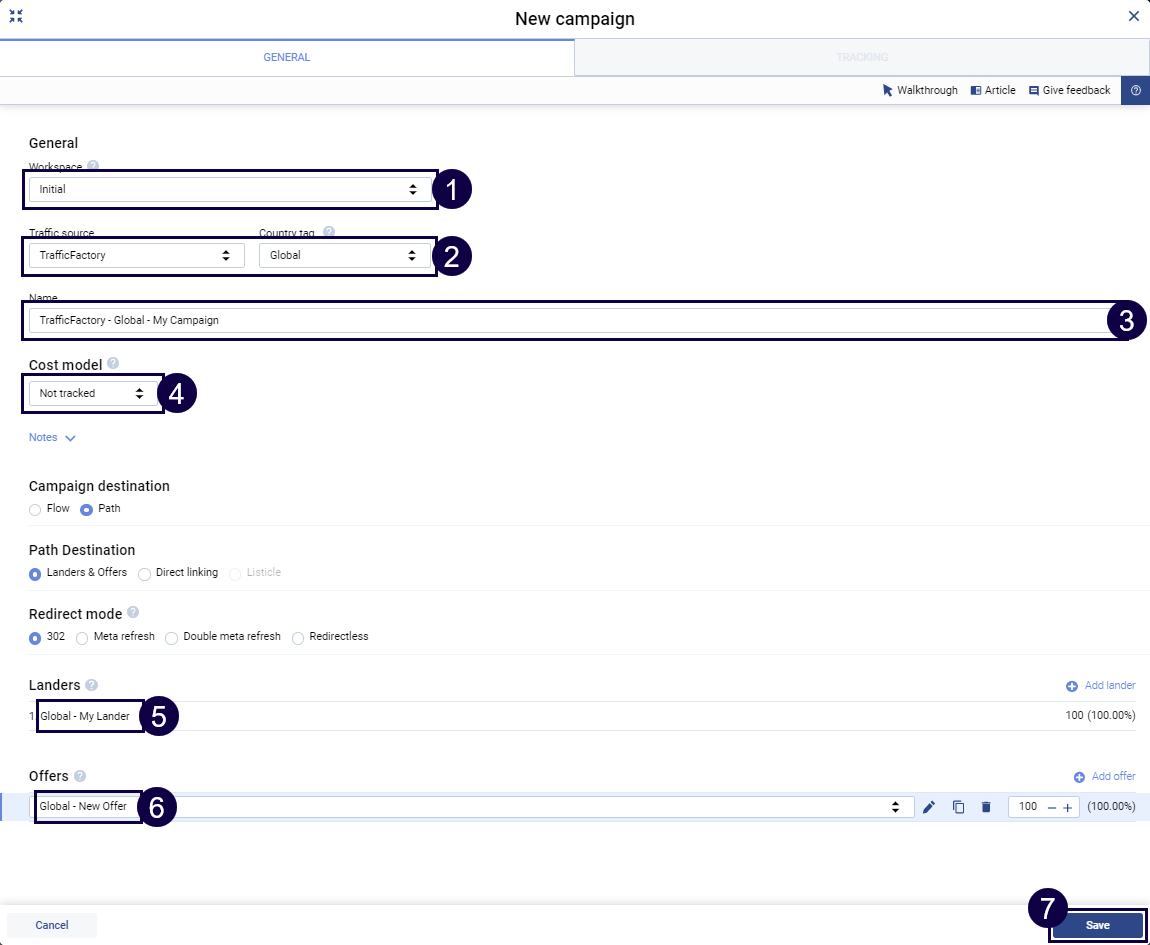Click the minus icon to decrease offer weight
Viewport: 1150px width, 945px height.
point(1051,807)
